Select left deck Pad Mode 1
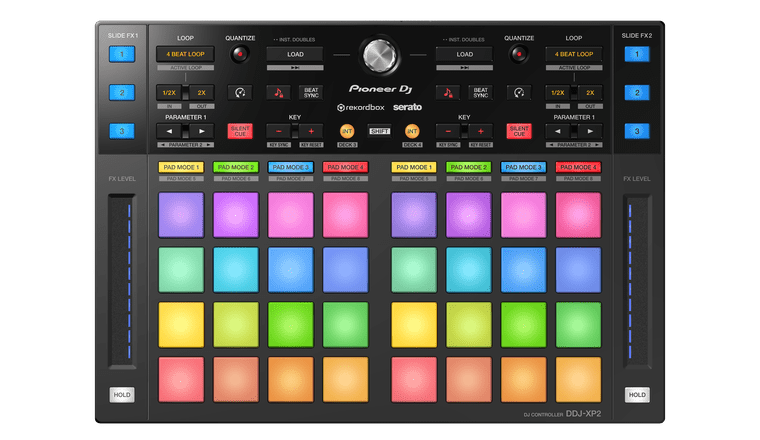Screen dimensions: 760x440 180,167
